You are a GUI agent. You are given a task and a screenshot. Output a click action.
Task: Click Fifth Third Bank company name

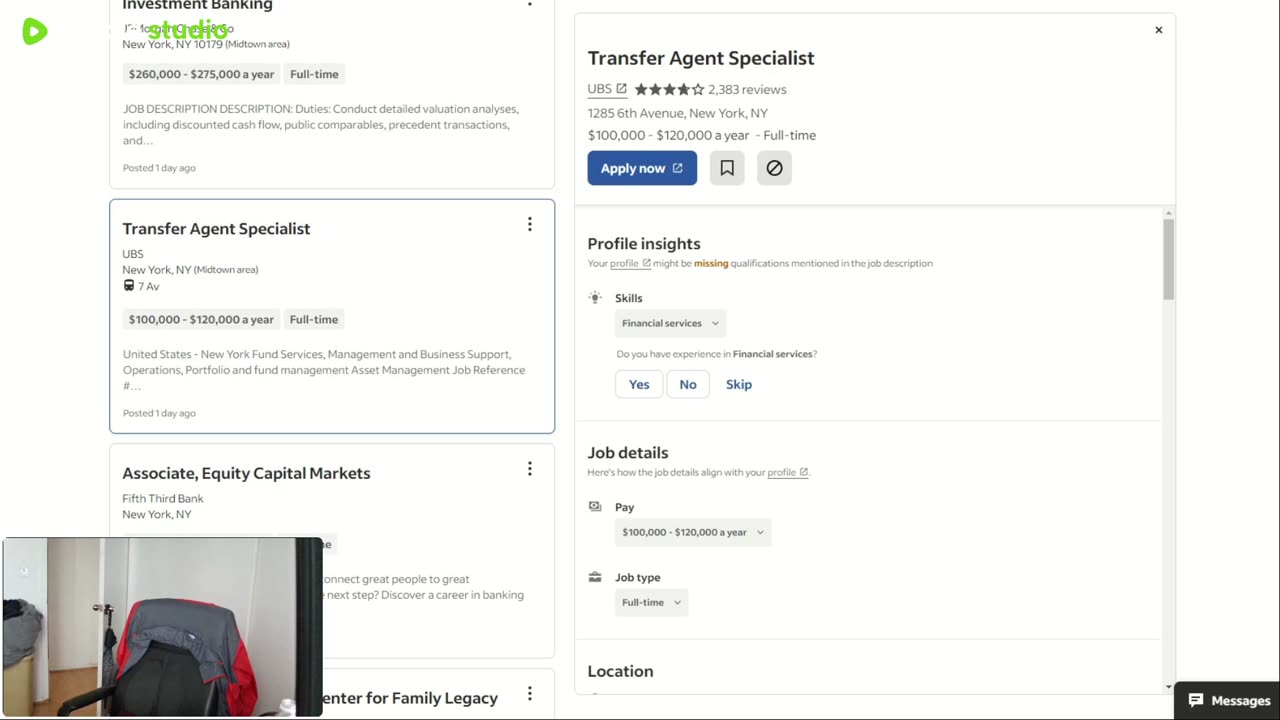[163, 498]
